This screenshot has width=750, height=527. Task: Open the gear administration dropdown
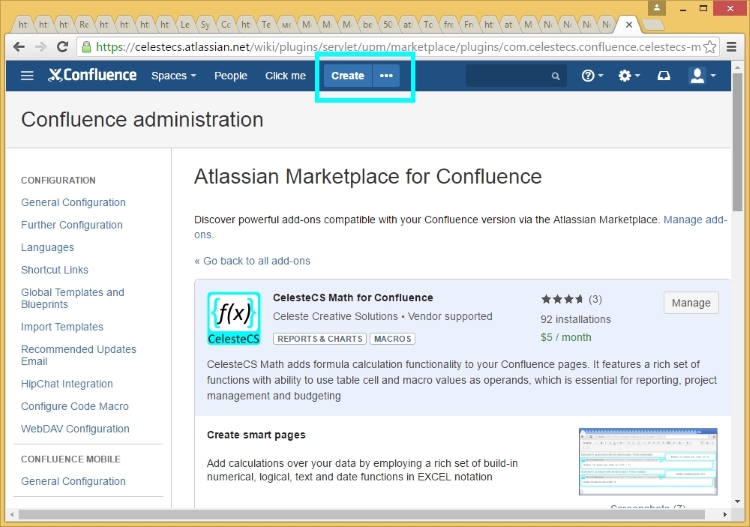pyautogui.click(x=629, y=76)
